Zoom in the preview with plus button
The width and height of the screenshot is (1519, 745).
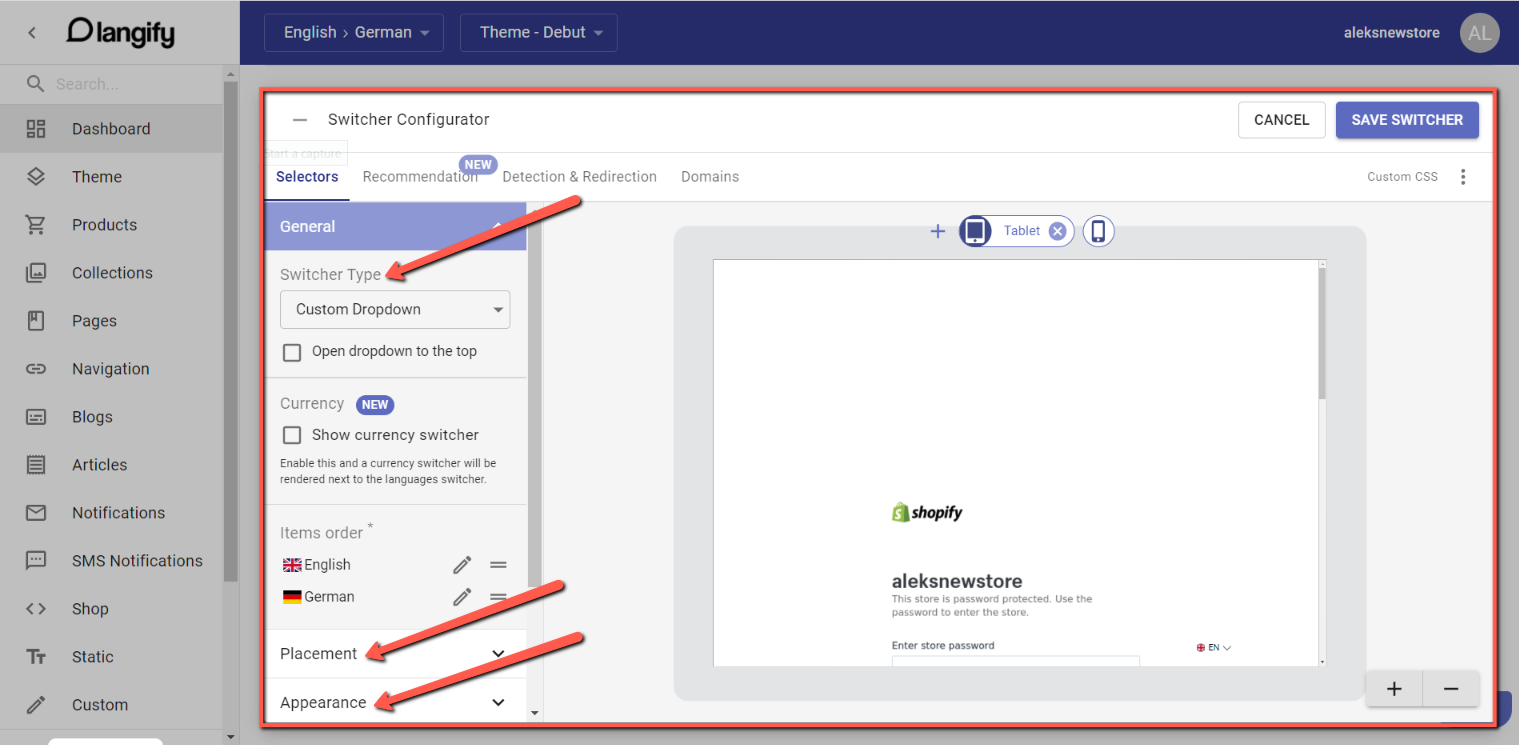1394,689
